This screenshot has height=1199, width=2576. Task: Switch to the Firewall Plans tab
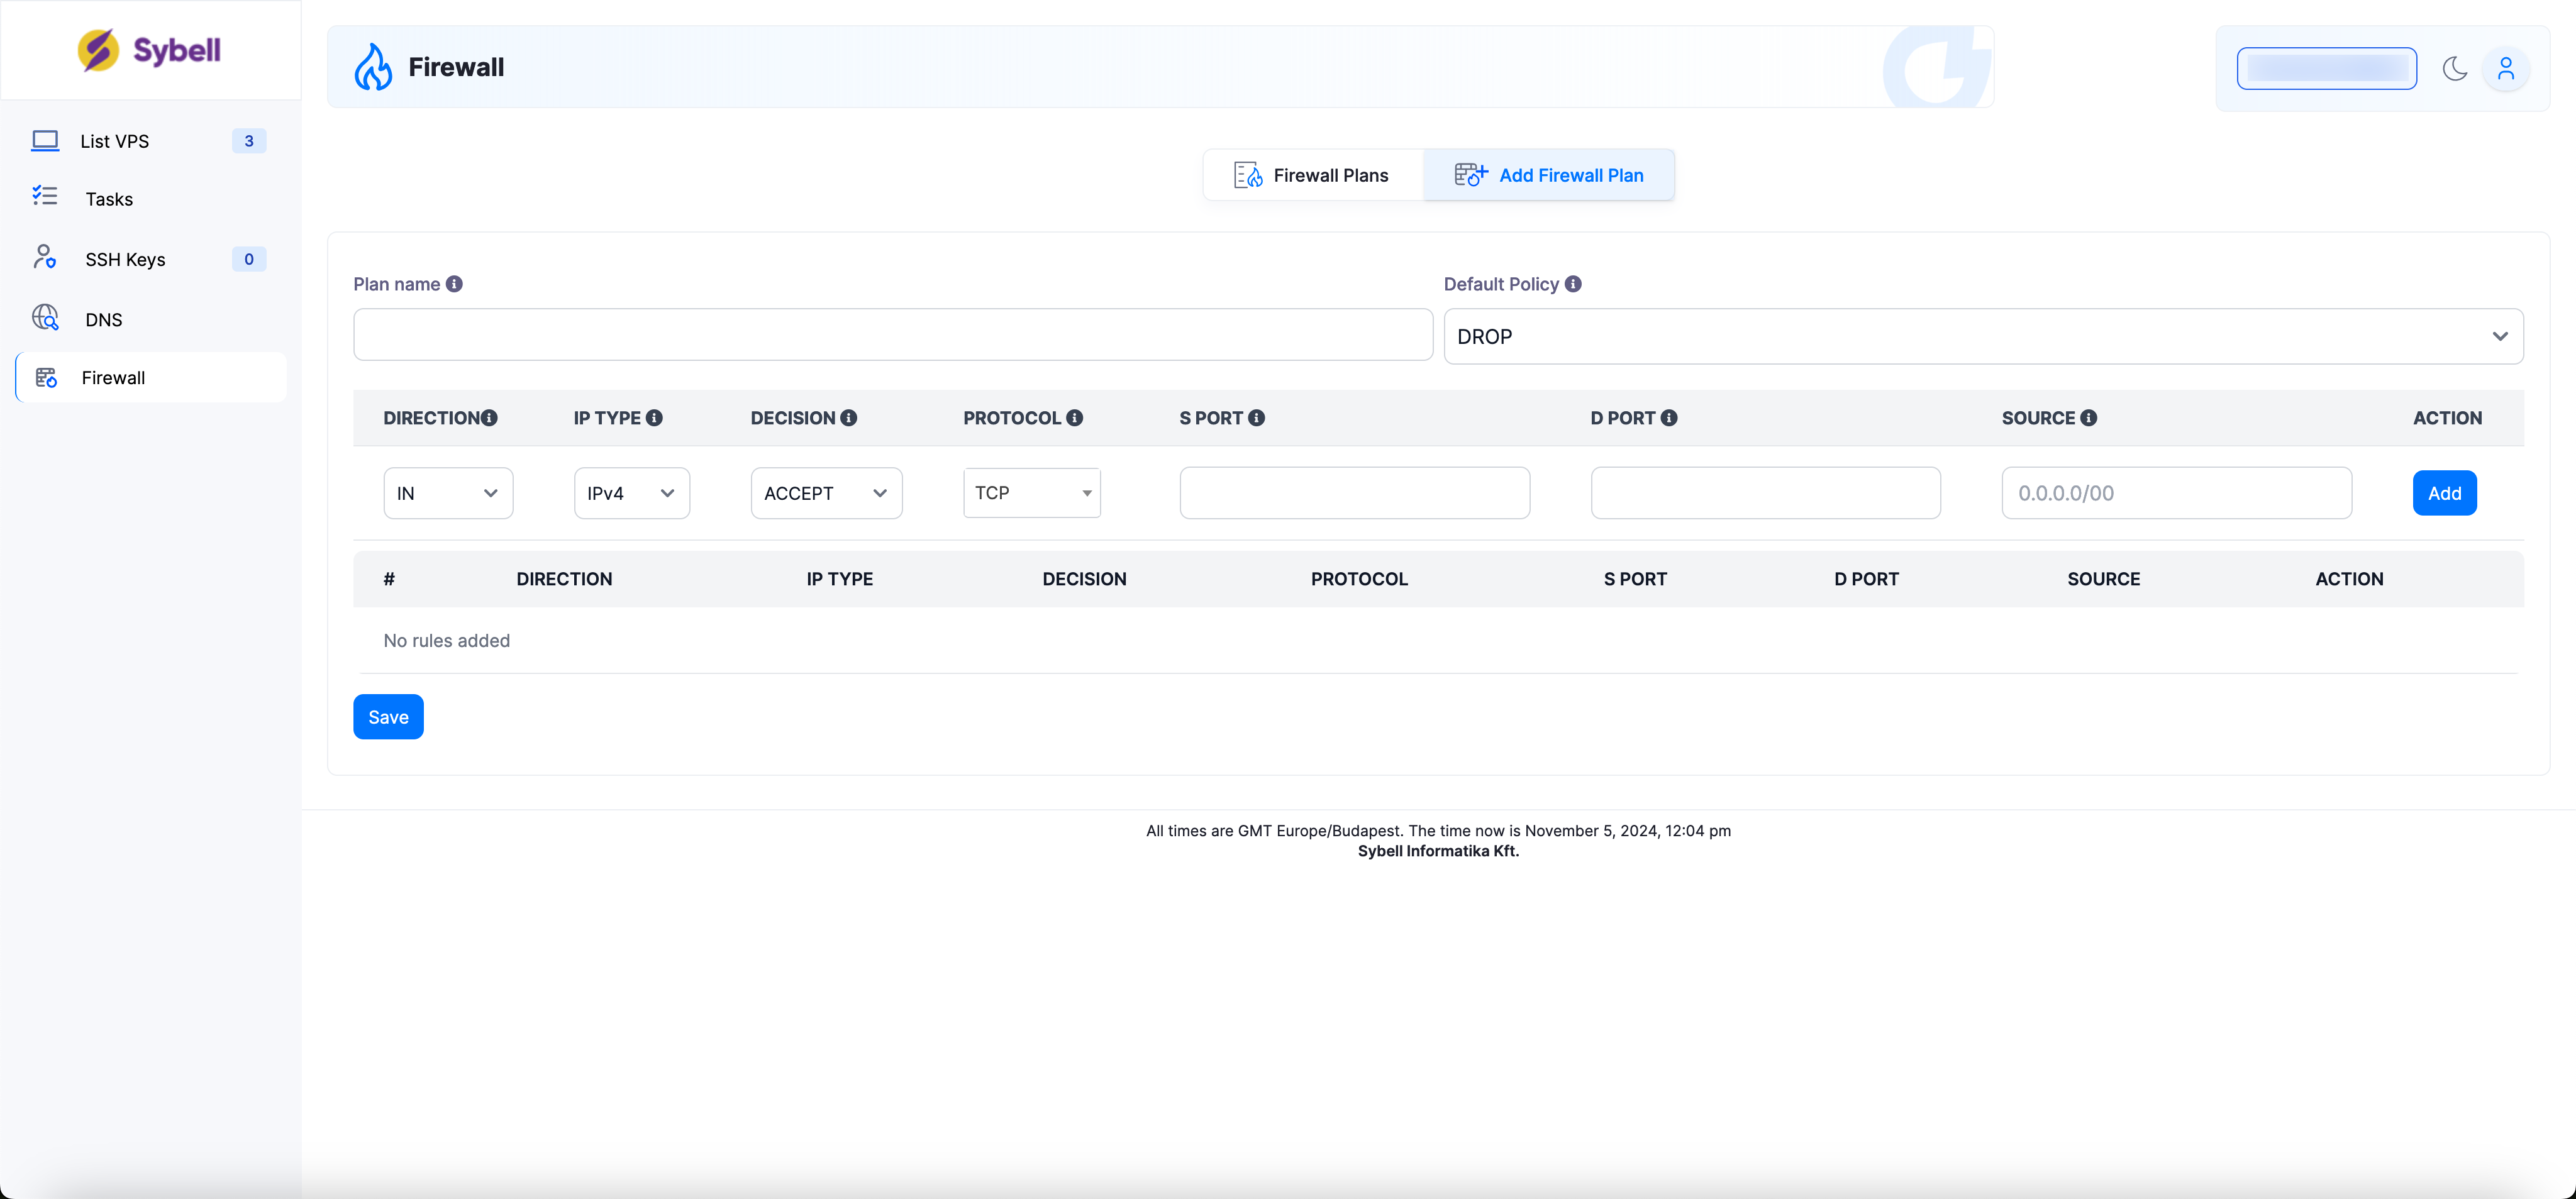pos(1312,175)
